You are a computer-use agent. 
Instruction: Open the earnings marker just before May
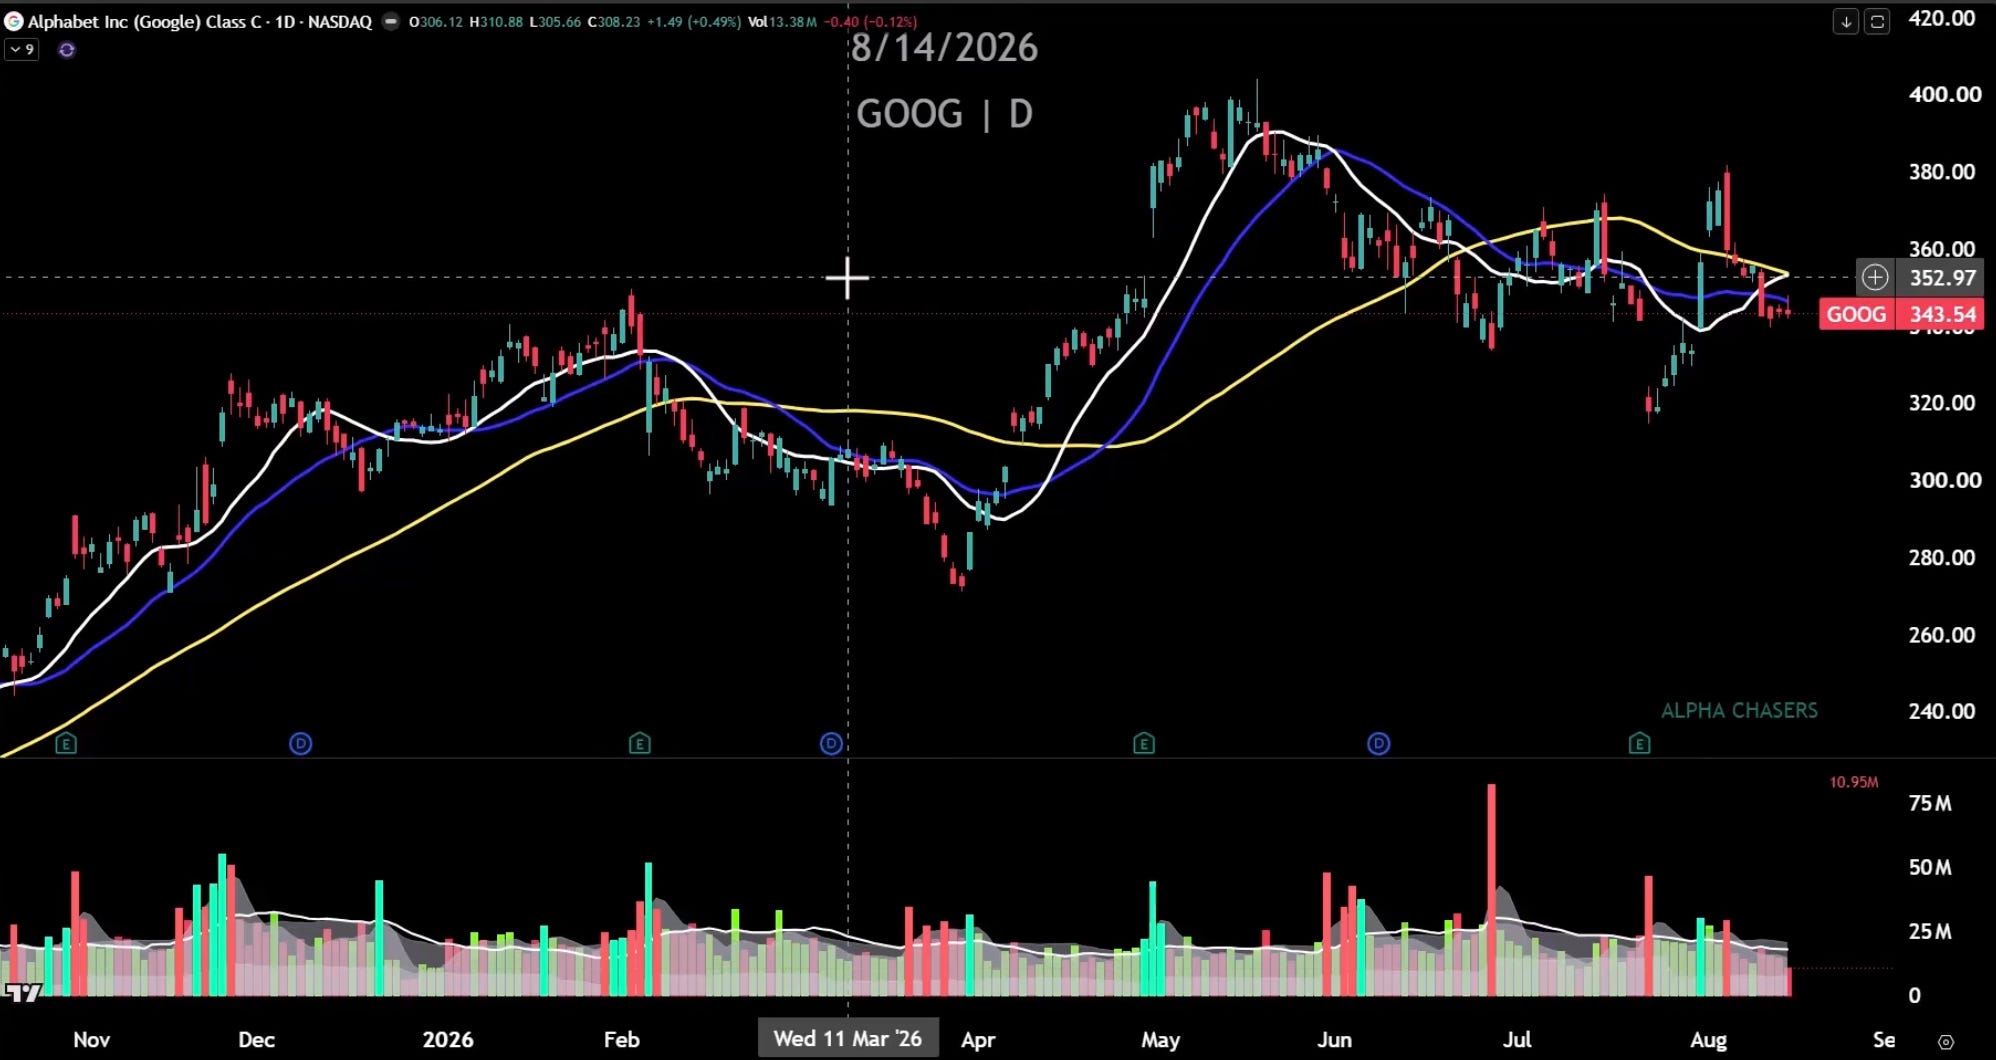(x=1144, y=743)
